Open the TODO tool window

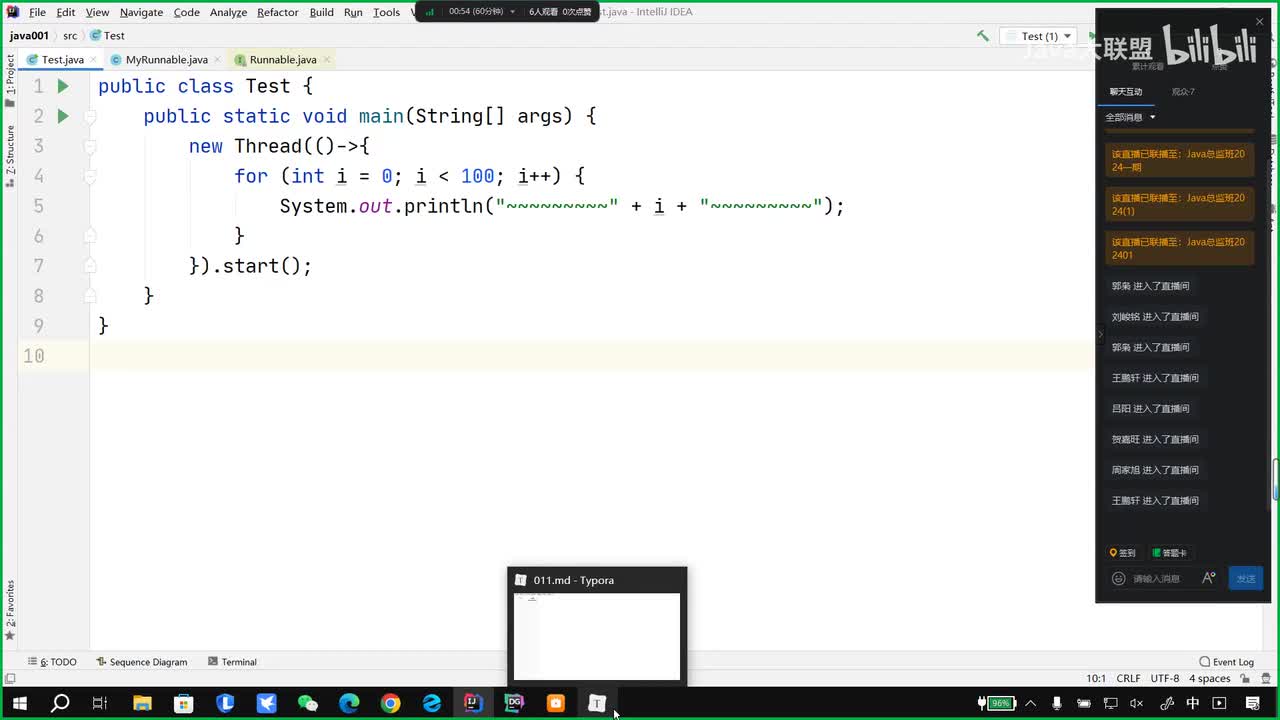(52, 662)
